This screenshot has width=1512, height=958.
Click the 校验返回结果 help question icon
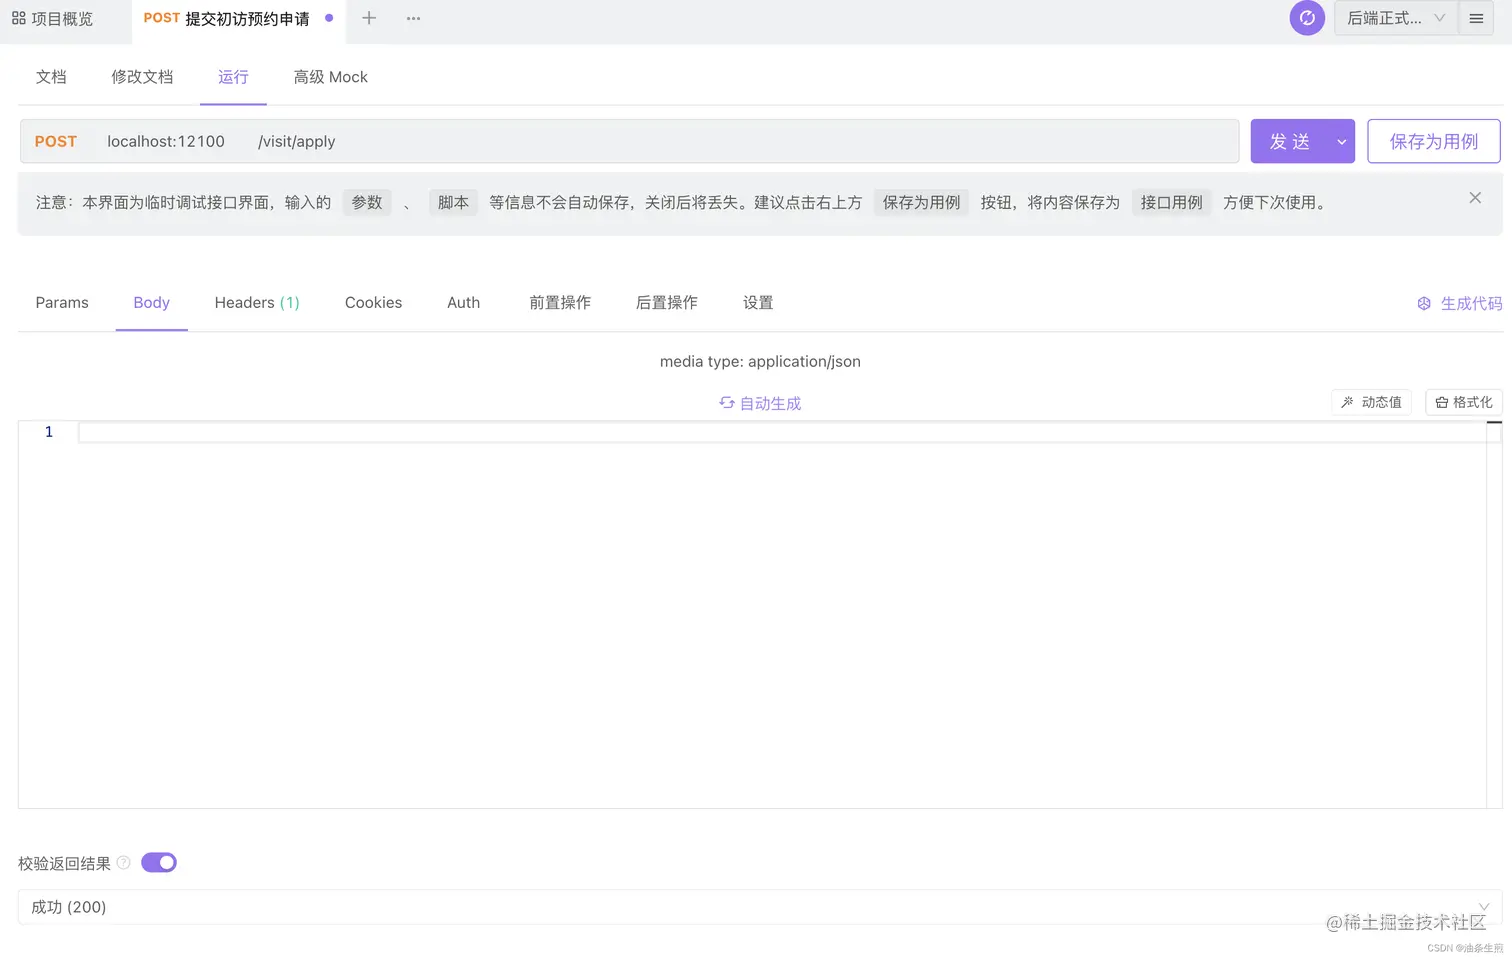pyautogui.click(x=124, y=863)
